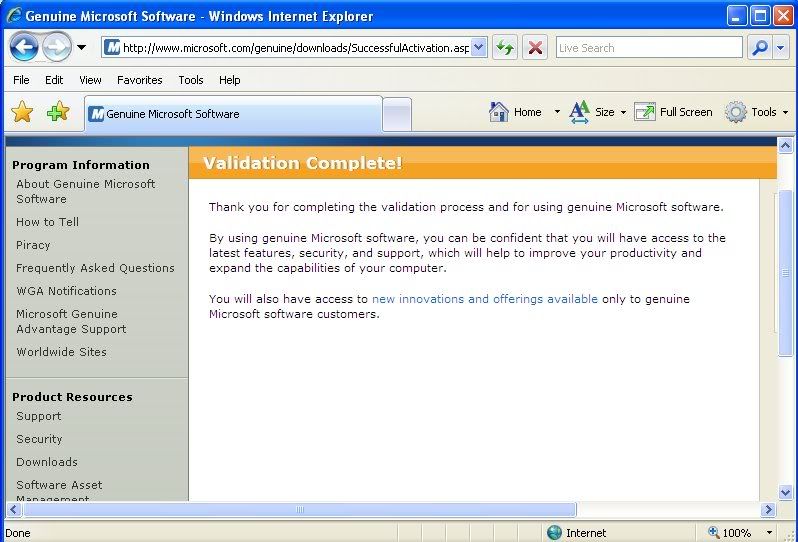
Task: Open the search options dropdown arrow
Action: (x=781, y=48)
